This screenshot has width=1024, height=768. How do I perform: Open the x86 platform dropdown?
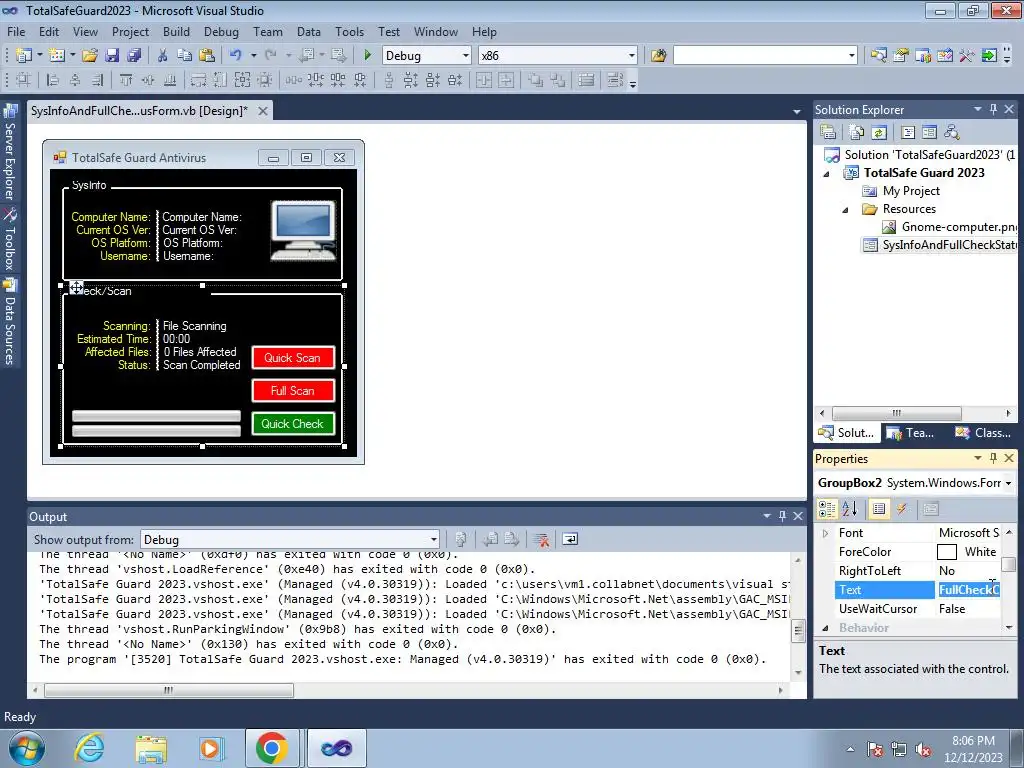(x=632, y=56)
